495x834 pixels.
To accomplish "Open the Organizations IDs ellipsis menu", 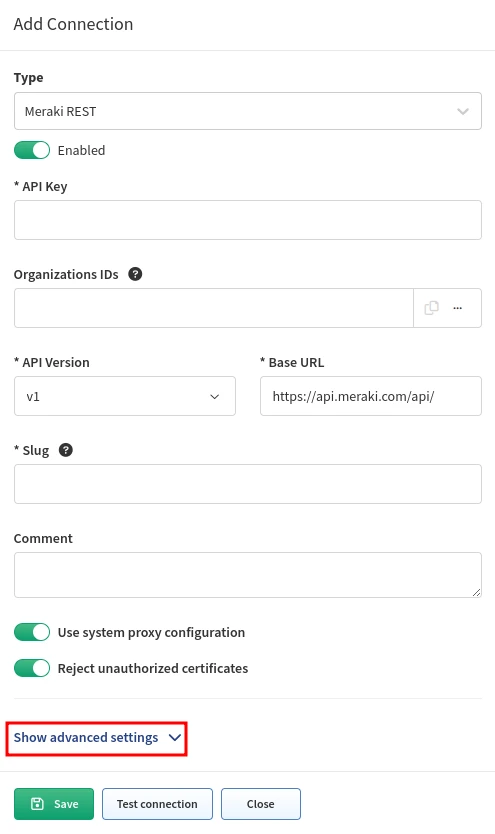I will (x=457, y=308).
